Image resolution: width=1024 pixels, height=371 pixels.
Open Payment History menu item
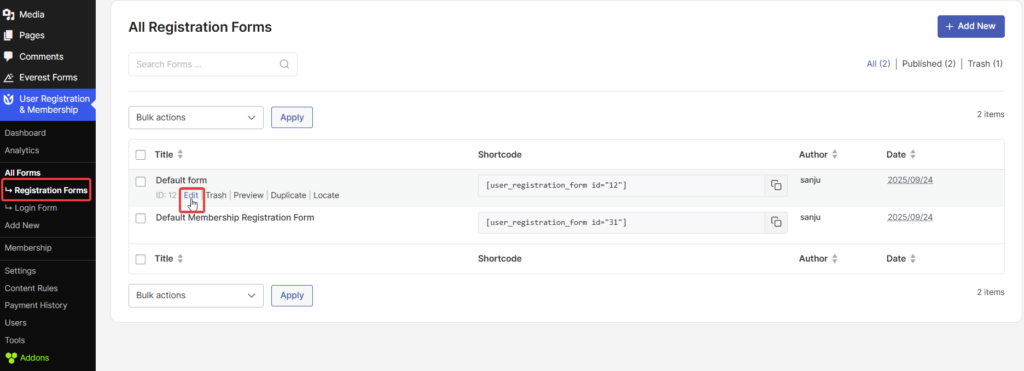click(x=36, y=305)
